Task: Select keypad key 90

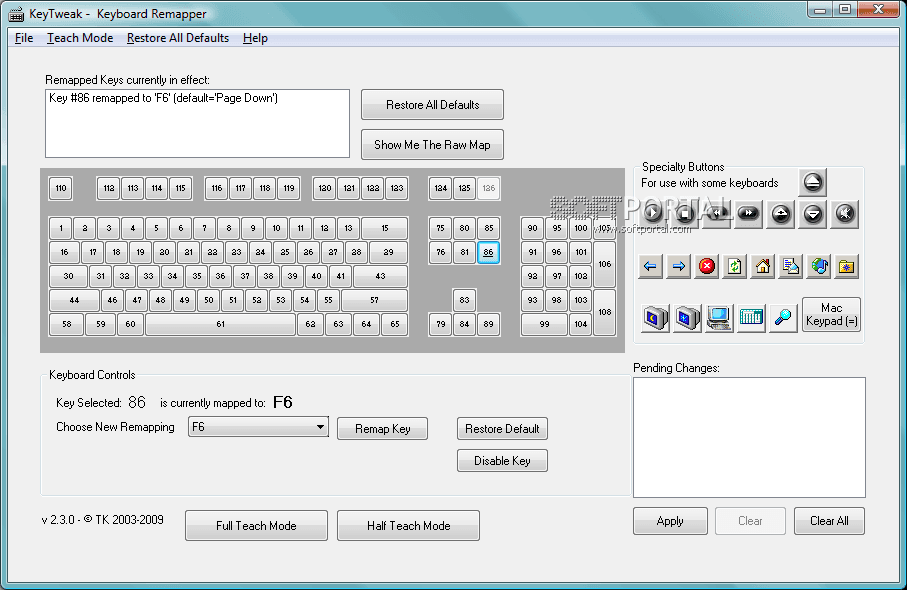Action: (x=532, y=228)
